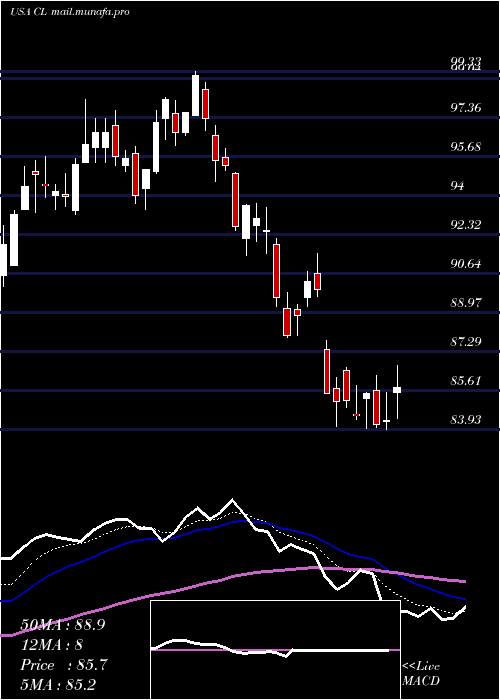
Task: Click the 97.36 price axis label
Action: point(466,107)
